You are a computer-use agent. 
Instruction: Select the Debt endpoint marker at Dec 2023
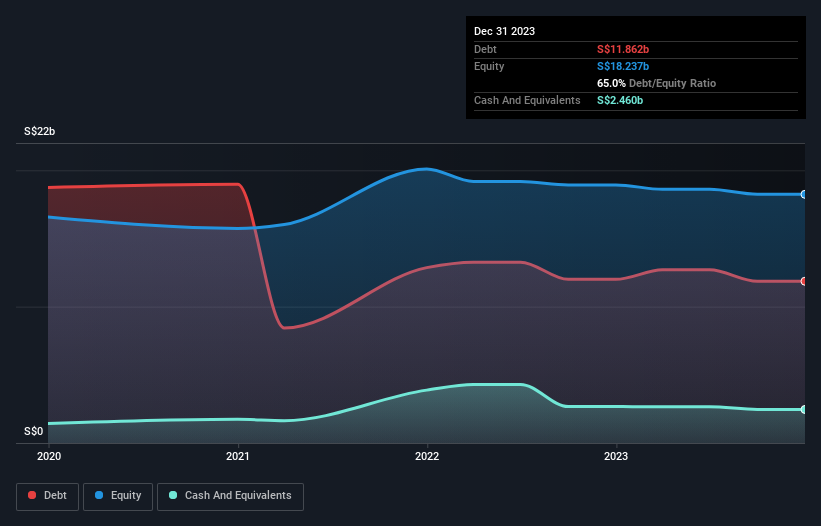[803, 282]
